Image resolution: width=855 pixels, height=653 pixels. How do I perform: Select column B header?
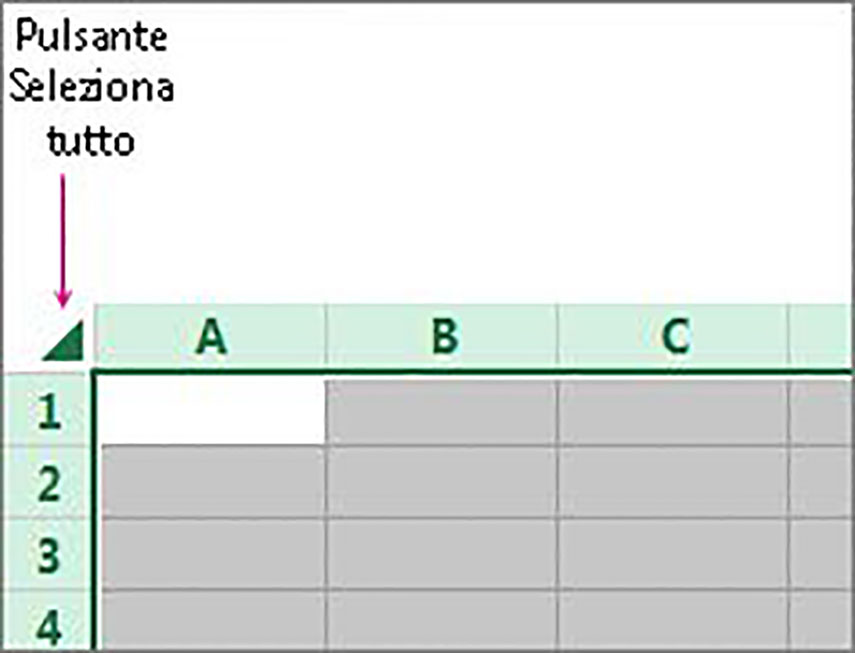coord(443,338)
